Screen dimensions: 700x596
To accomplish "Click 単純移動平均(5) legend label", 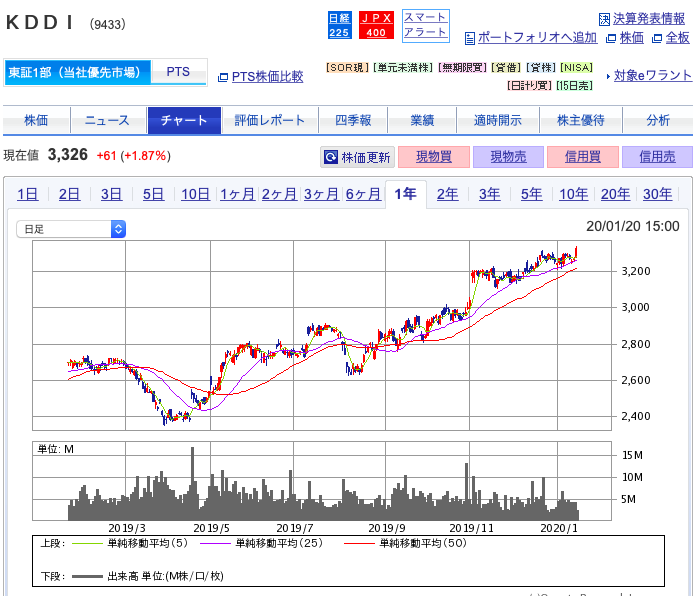I will (x=148, y=543).
